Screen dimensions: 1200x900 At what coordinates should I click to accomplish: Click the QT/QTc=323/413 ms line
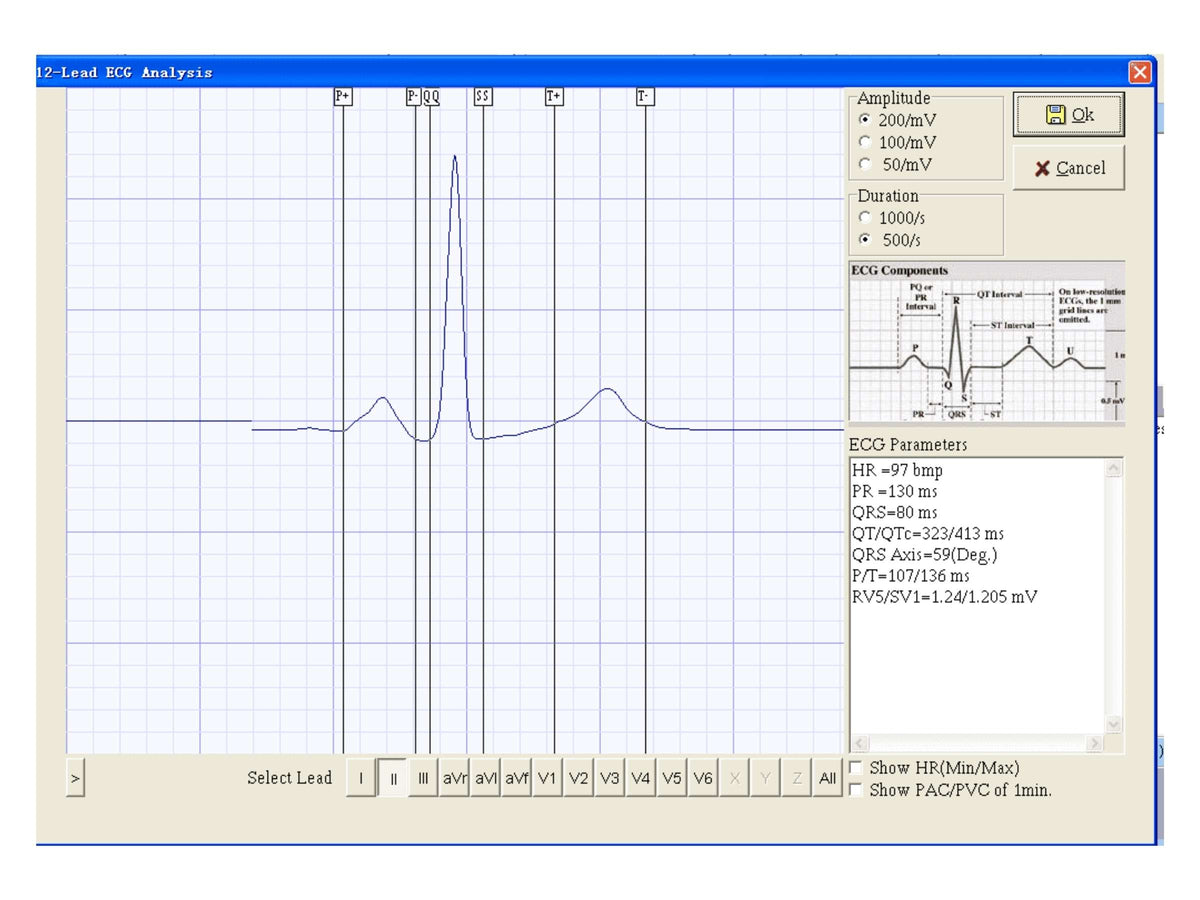928,533
